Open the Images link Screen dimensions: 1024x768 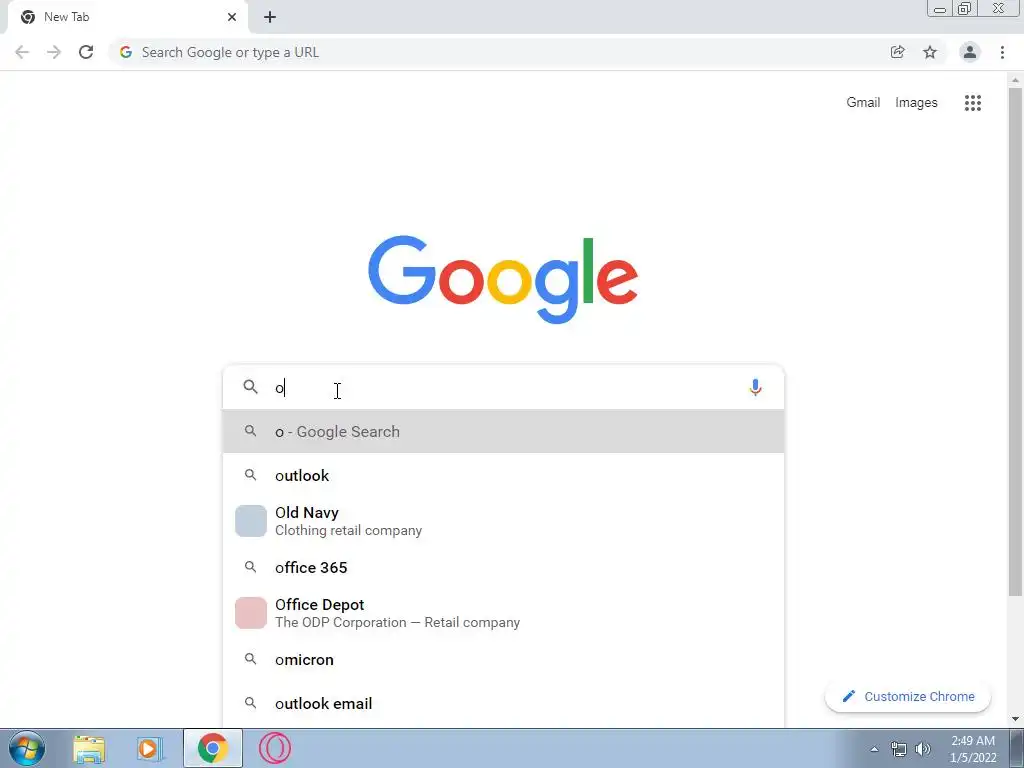(x=916, y=103)
